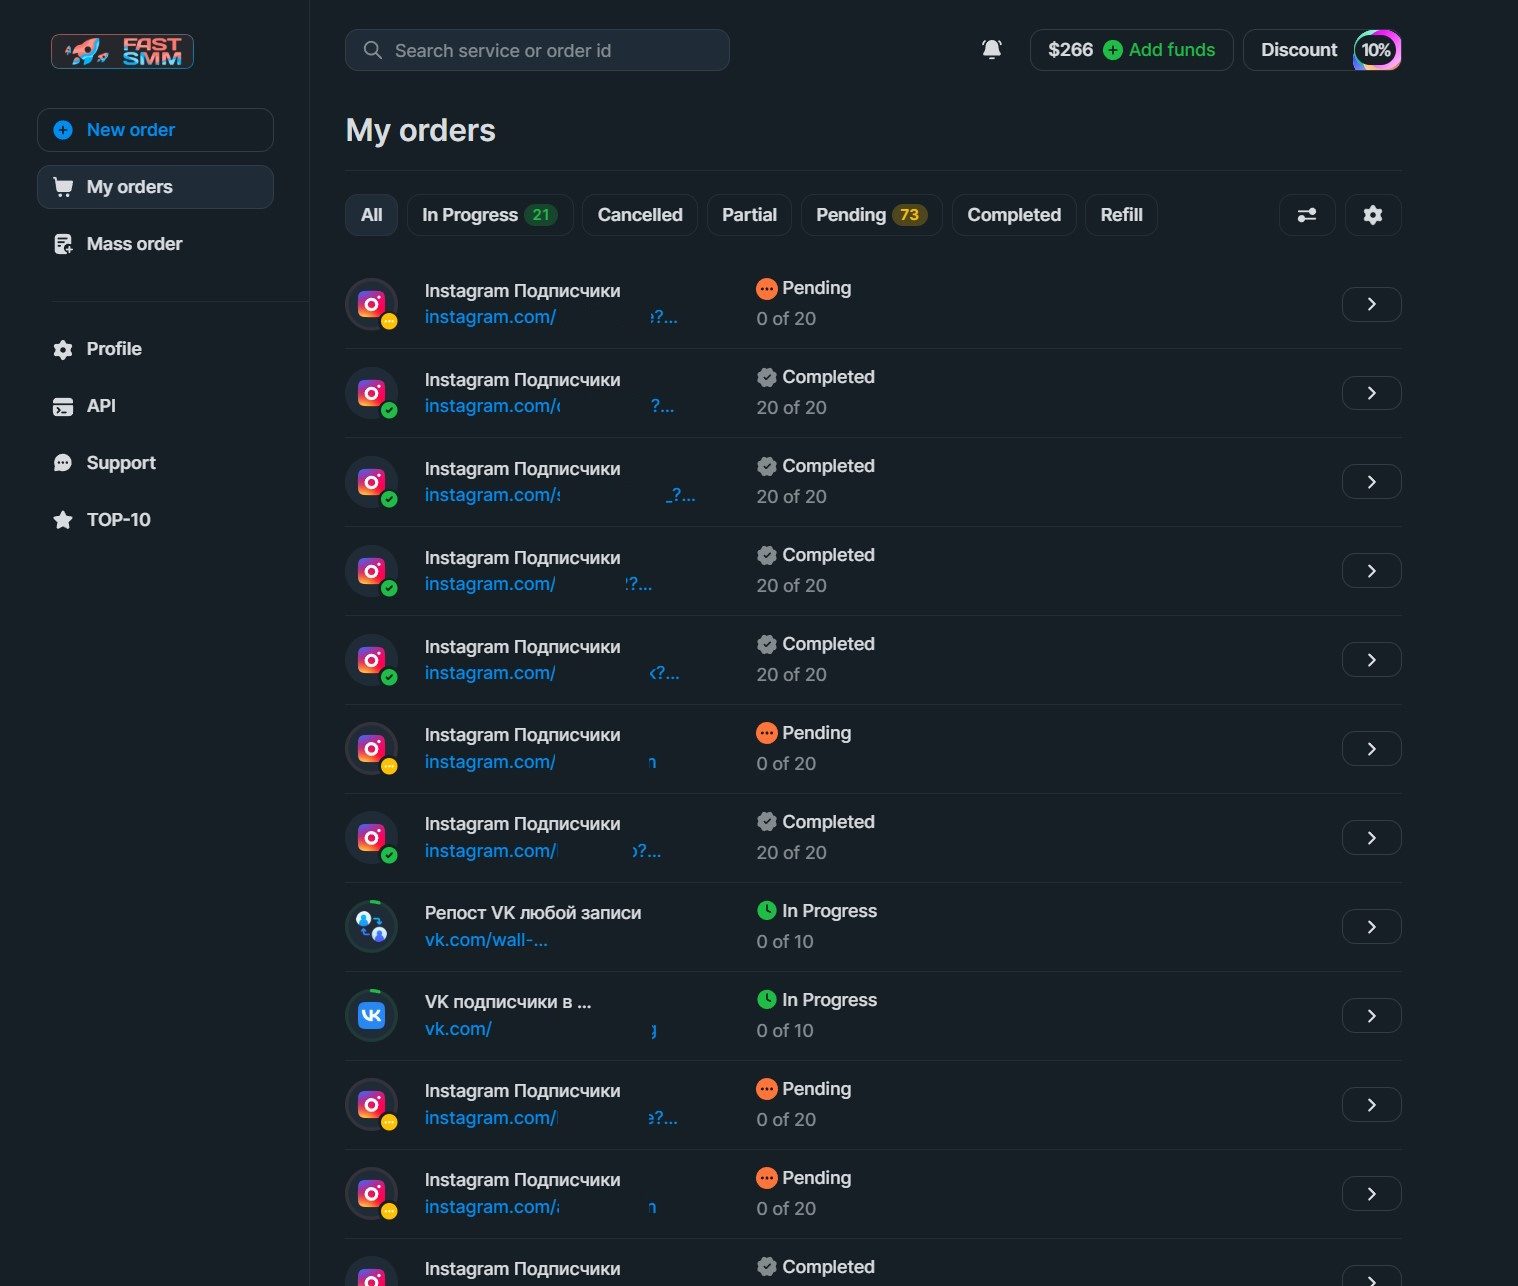Open the filter sliders icon button
The image size is (1518, 1286).
1306,215
